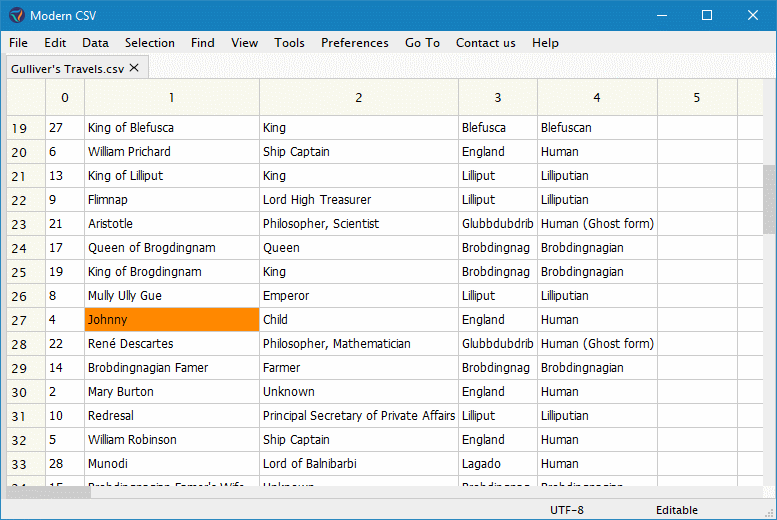The height and width of the screenshot is (520, 777).
Task: Select column header 0
Action: [x=65, y=98]
